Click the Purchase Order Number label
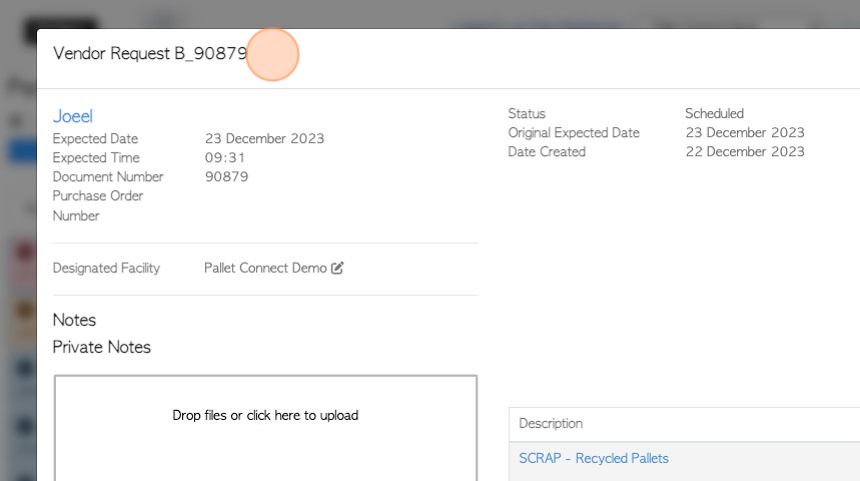This screenshot has height=481, width=860. click(98, 206)
